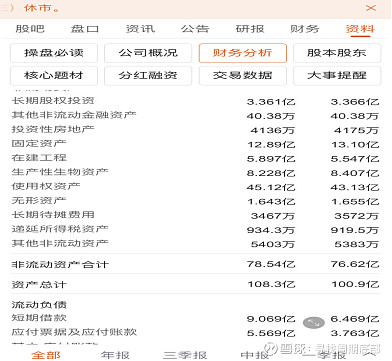Open the 大事提醒 section
The image size is (392, 361).
337,75
